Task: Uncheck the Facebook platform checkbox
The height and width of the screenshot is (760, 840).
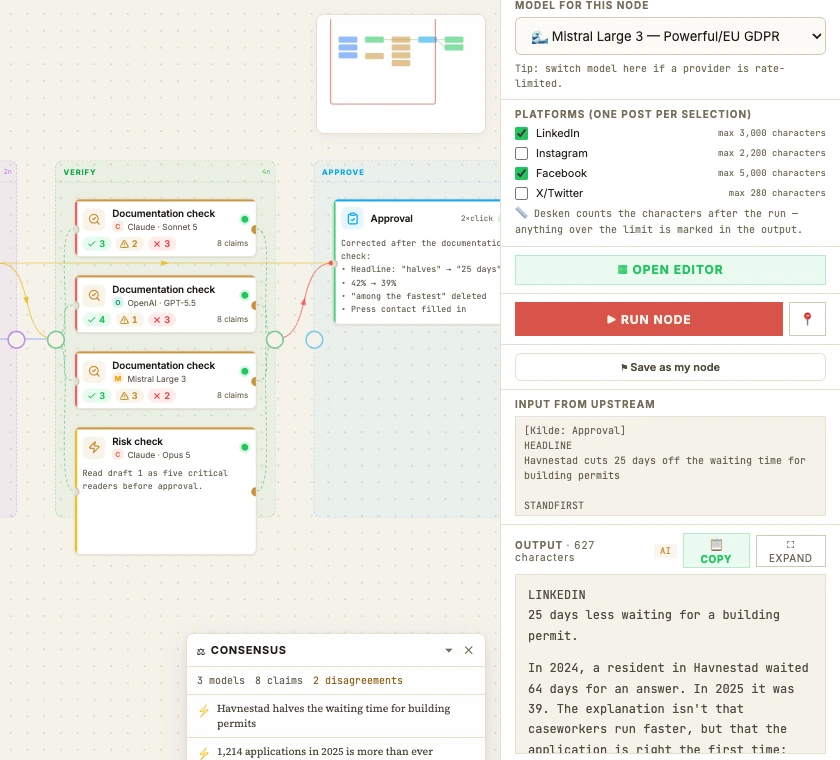Action: pos(521,174)
